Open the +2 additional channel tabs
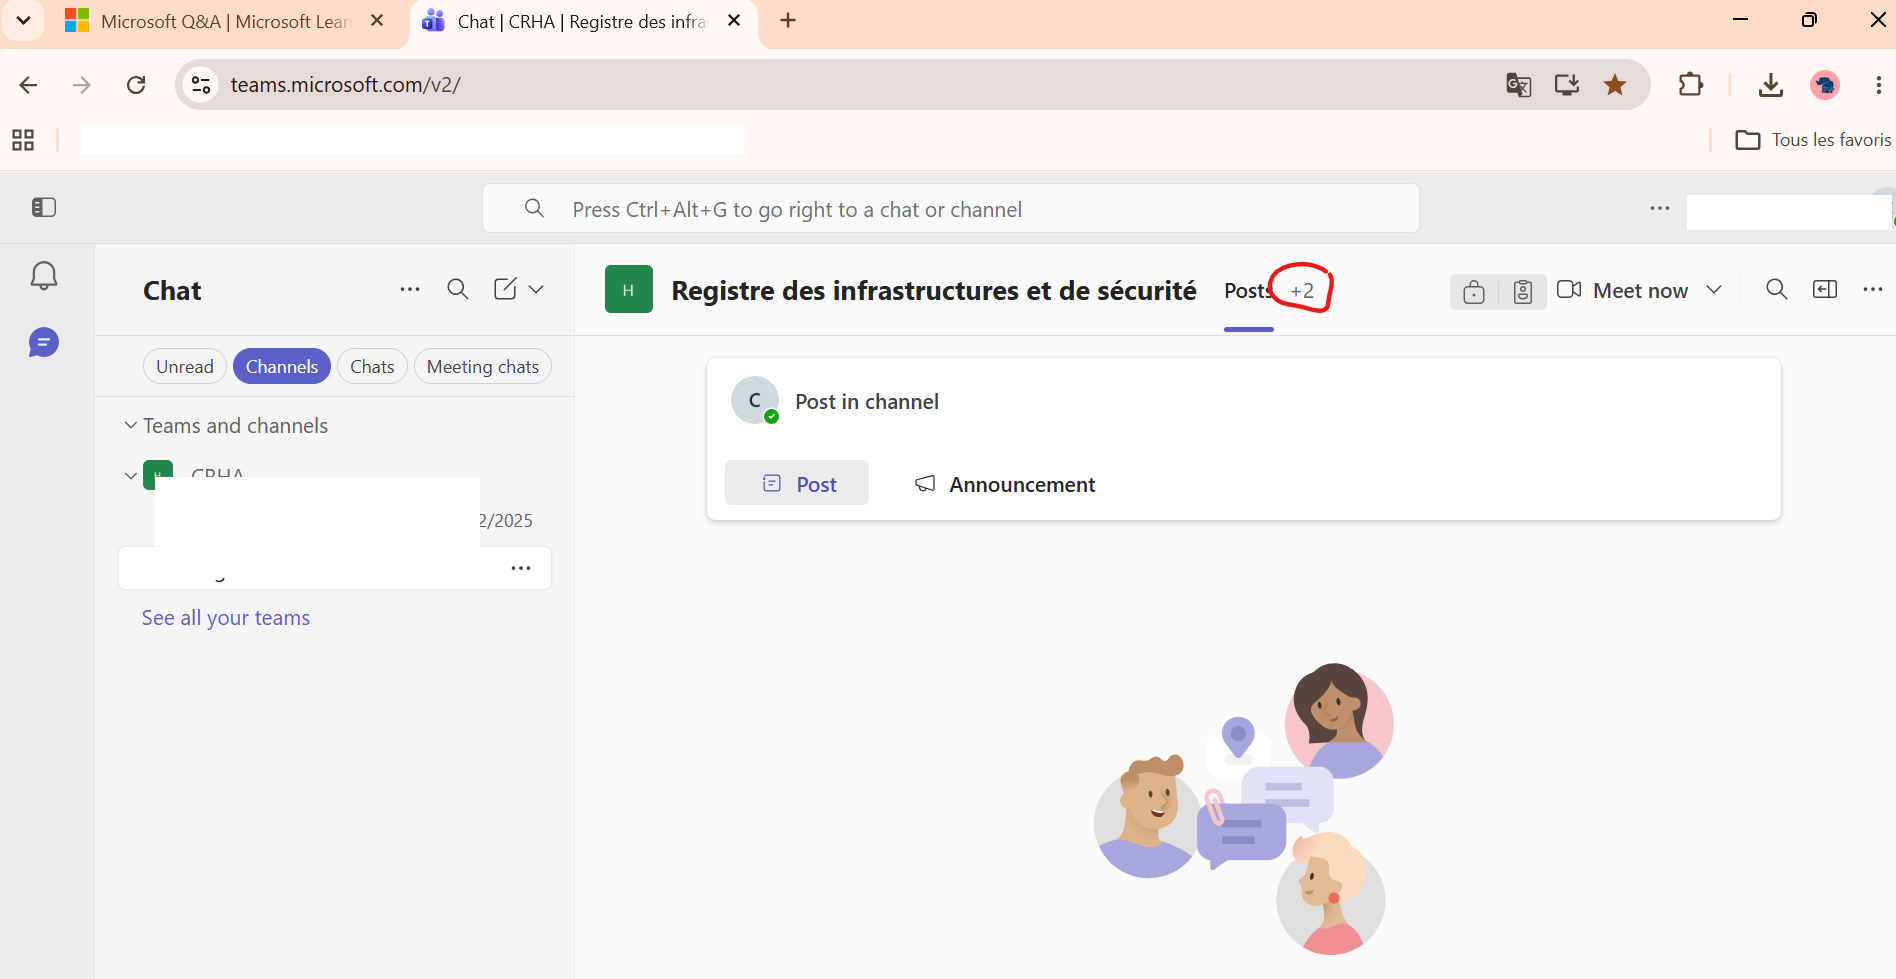This screenshot has height=979, width=1896. (x=1302, y=291)
